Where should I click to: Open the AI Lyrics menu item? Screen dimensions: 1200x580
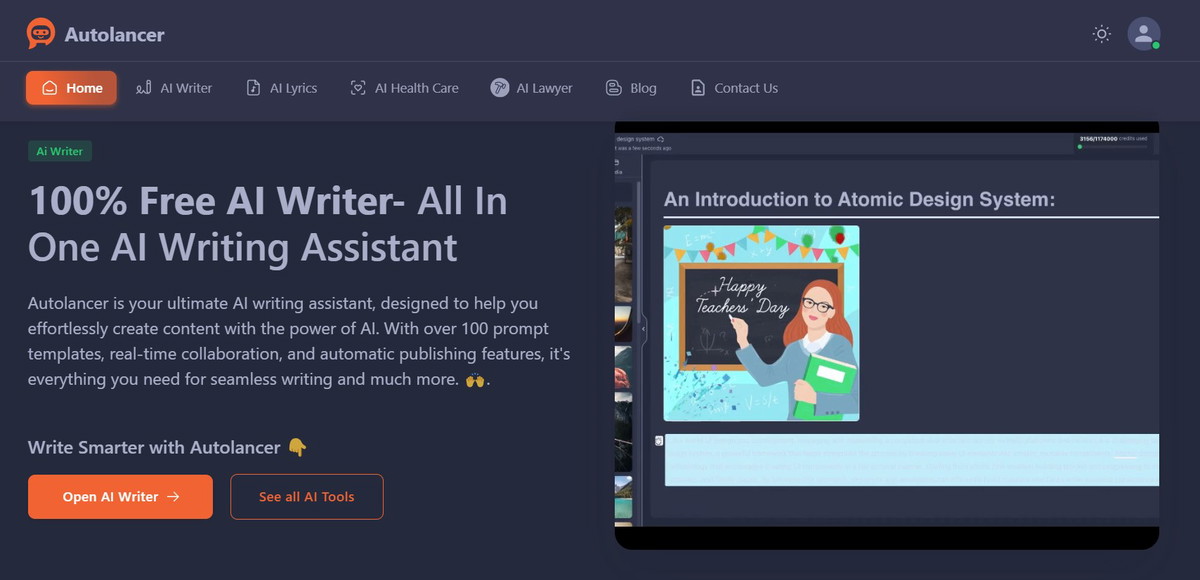tap(293, 88)
